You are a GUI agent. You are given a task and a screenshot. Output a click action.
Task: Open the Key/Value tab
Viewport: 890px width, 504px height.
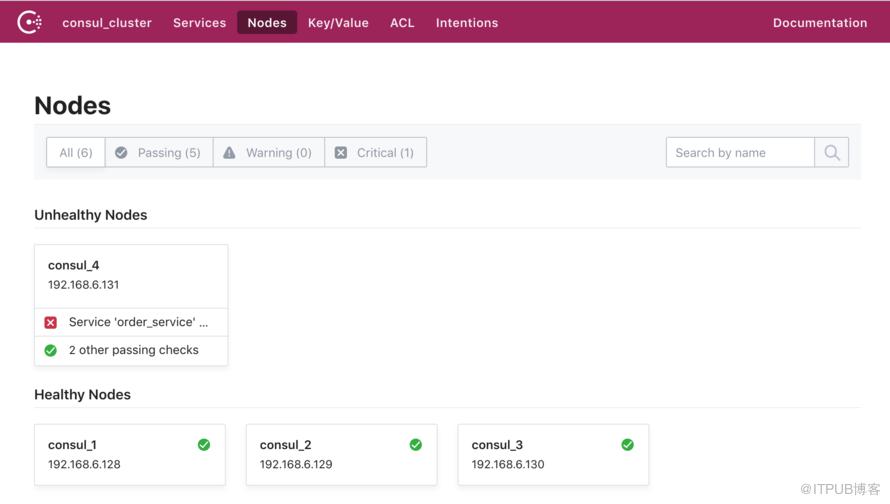pyautogui.click(x=338, y=23)
